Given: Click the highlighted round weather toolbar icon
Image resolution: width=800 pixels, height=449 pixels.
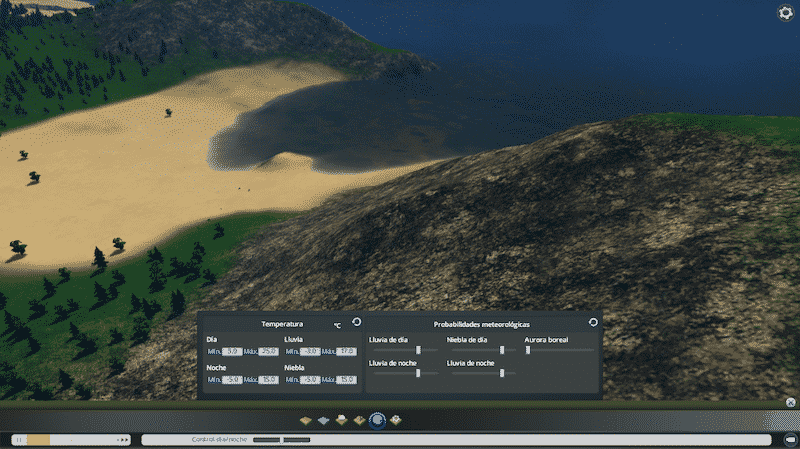Looking at the screenshot, I should pos(377,421).
